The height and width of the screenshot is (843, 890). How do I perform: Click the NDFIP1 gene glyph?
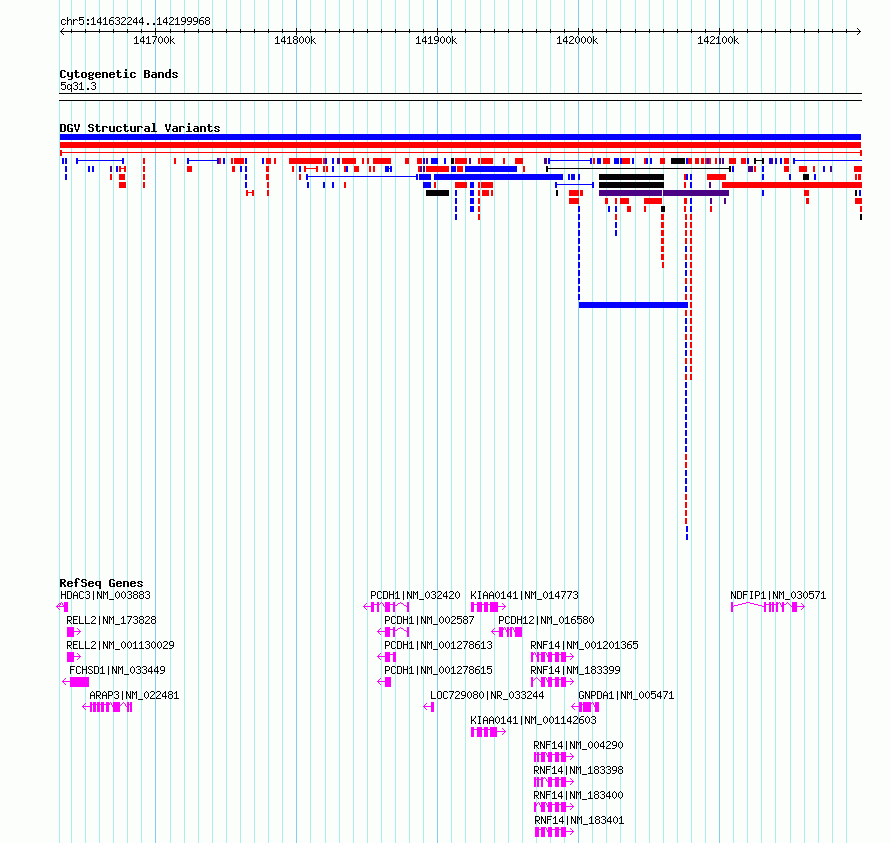pos(768,607)
